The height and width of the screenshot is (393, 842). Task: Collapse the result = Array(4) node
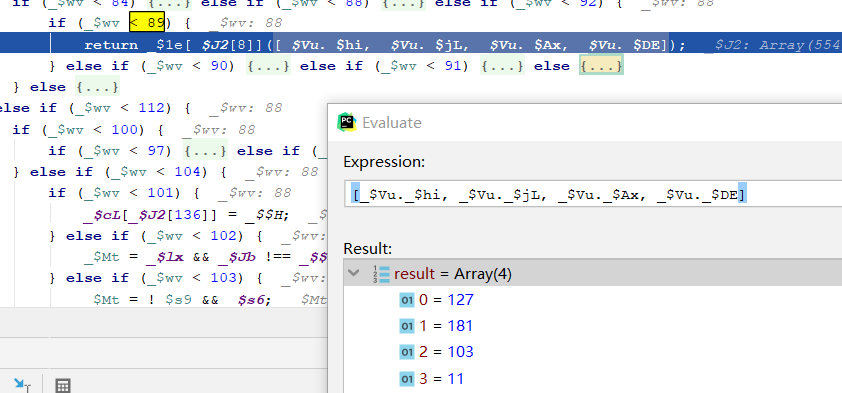click(353, 273)
